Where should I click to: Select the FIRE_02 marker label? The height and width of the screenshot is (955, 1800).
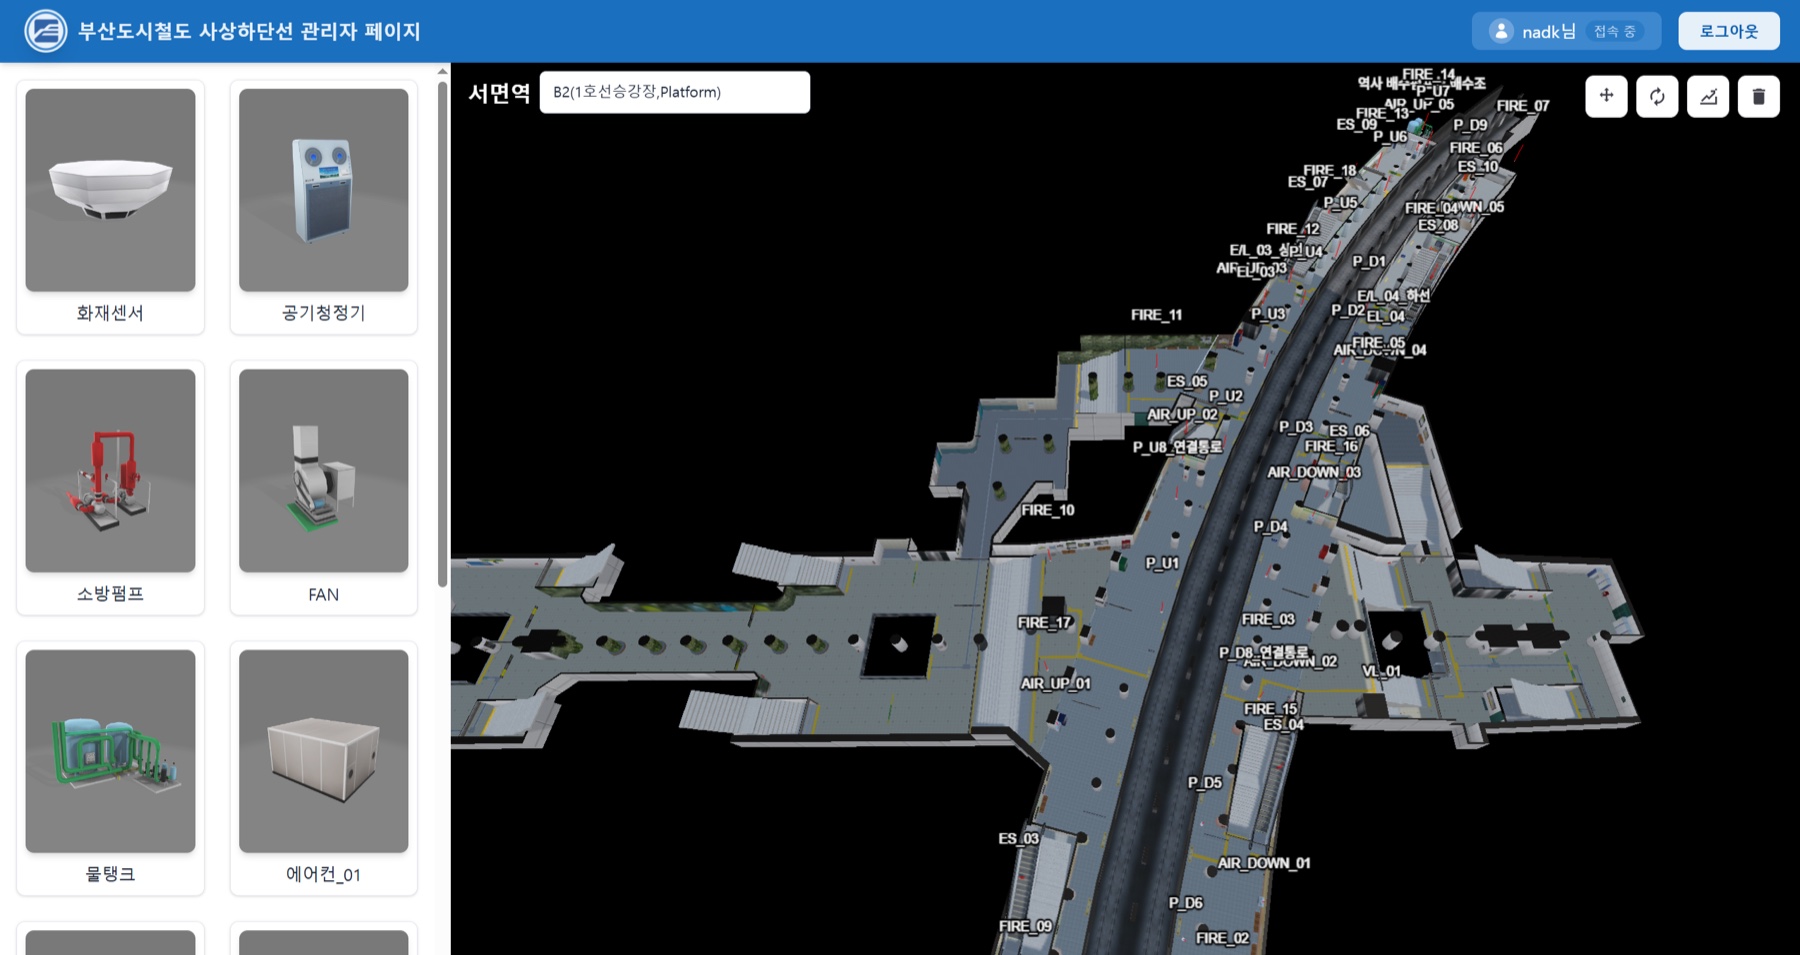1222,938
